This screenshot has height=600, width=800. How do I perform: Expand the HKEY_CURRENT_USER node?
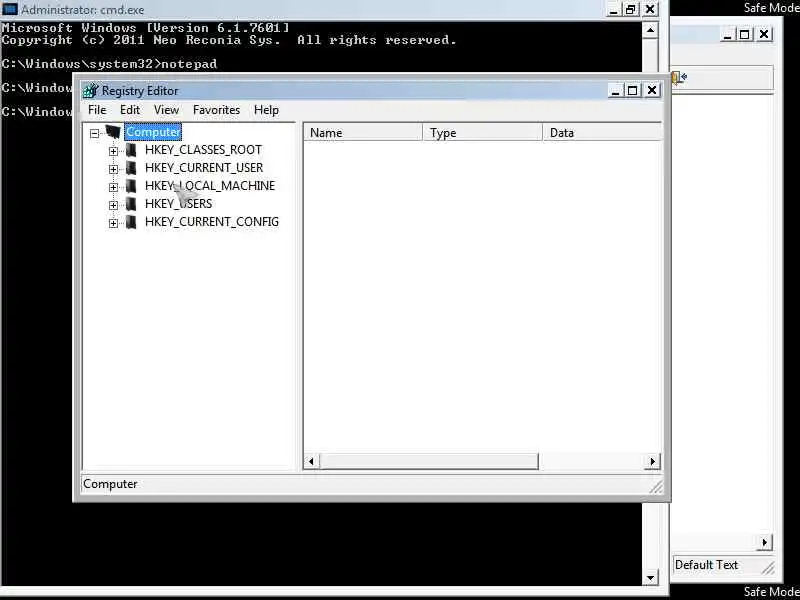tap(113, 169)
